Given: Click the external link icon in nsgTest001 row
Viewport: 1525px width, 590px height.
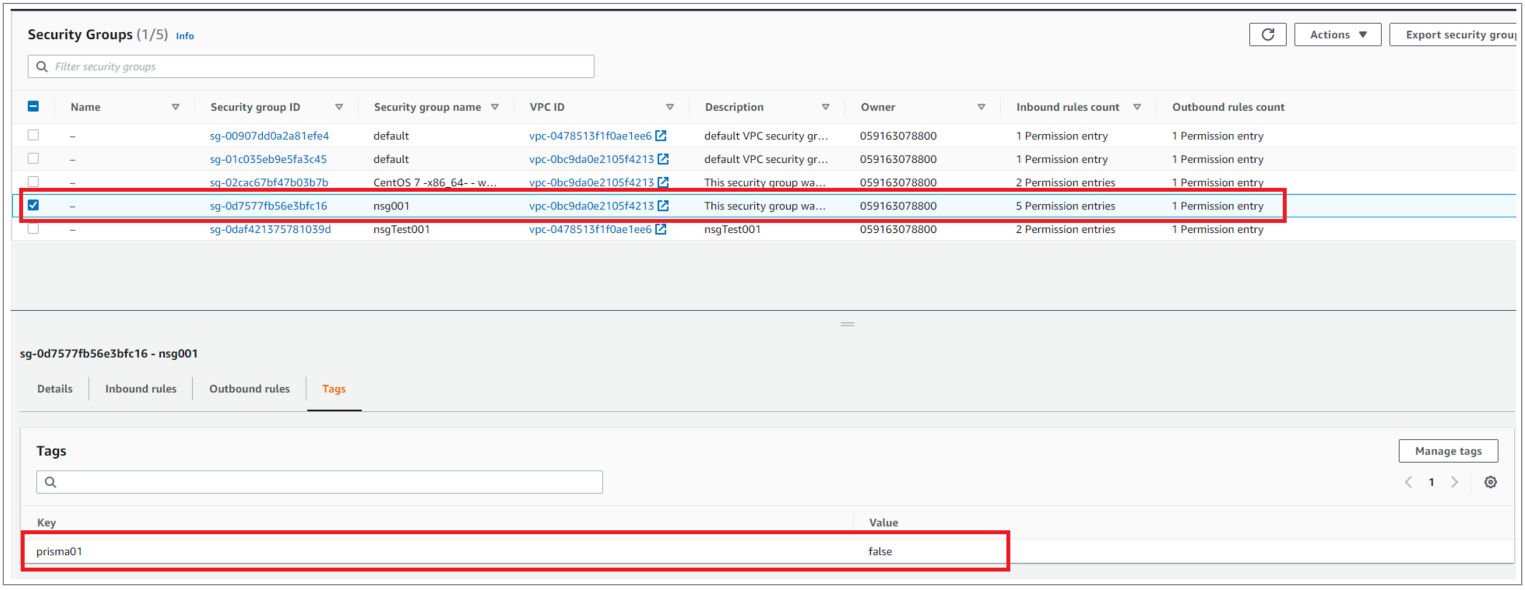Looking at the screenshot, I should (x=661, y=229).
